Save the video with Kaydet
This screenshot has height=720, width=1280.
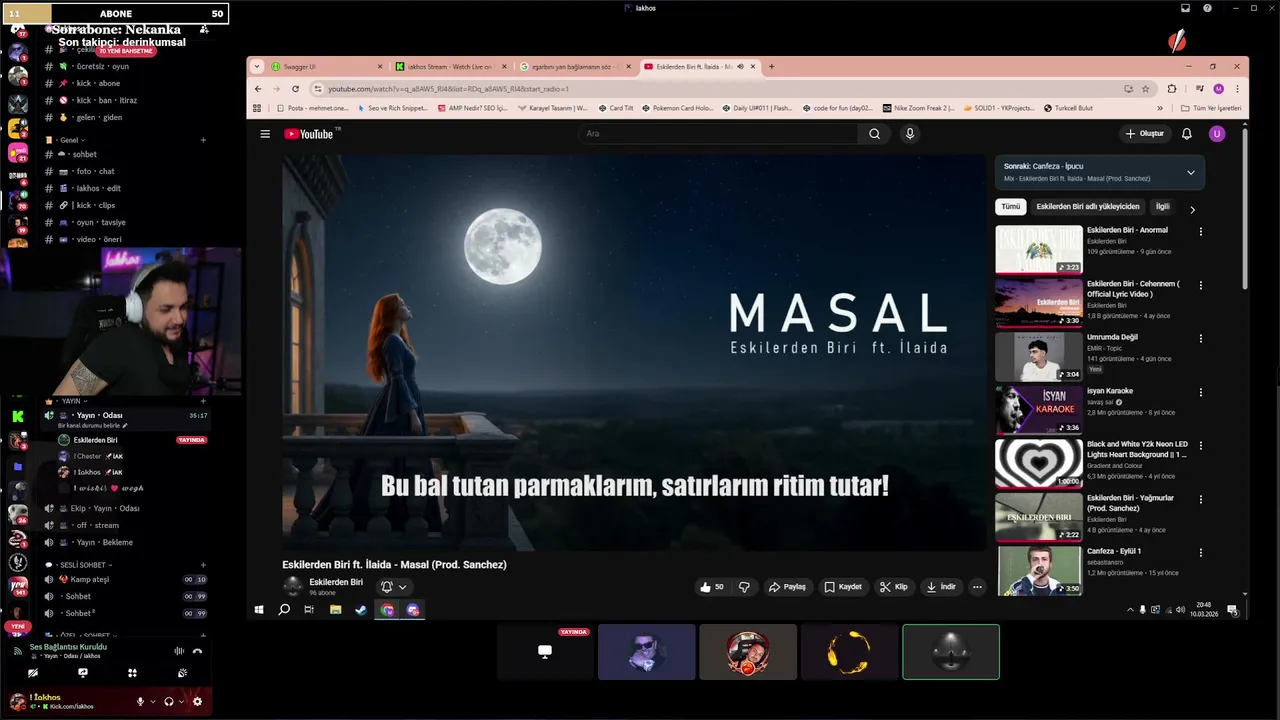click(x=843, y=587)
